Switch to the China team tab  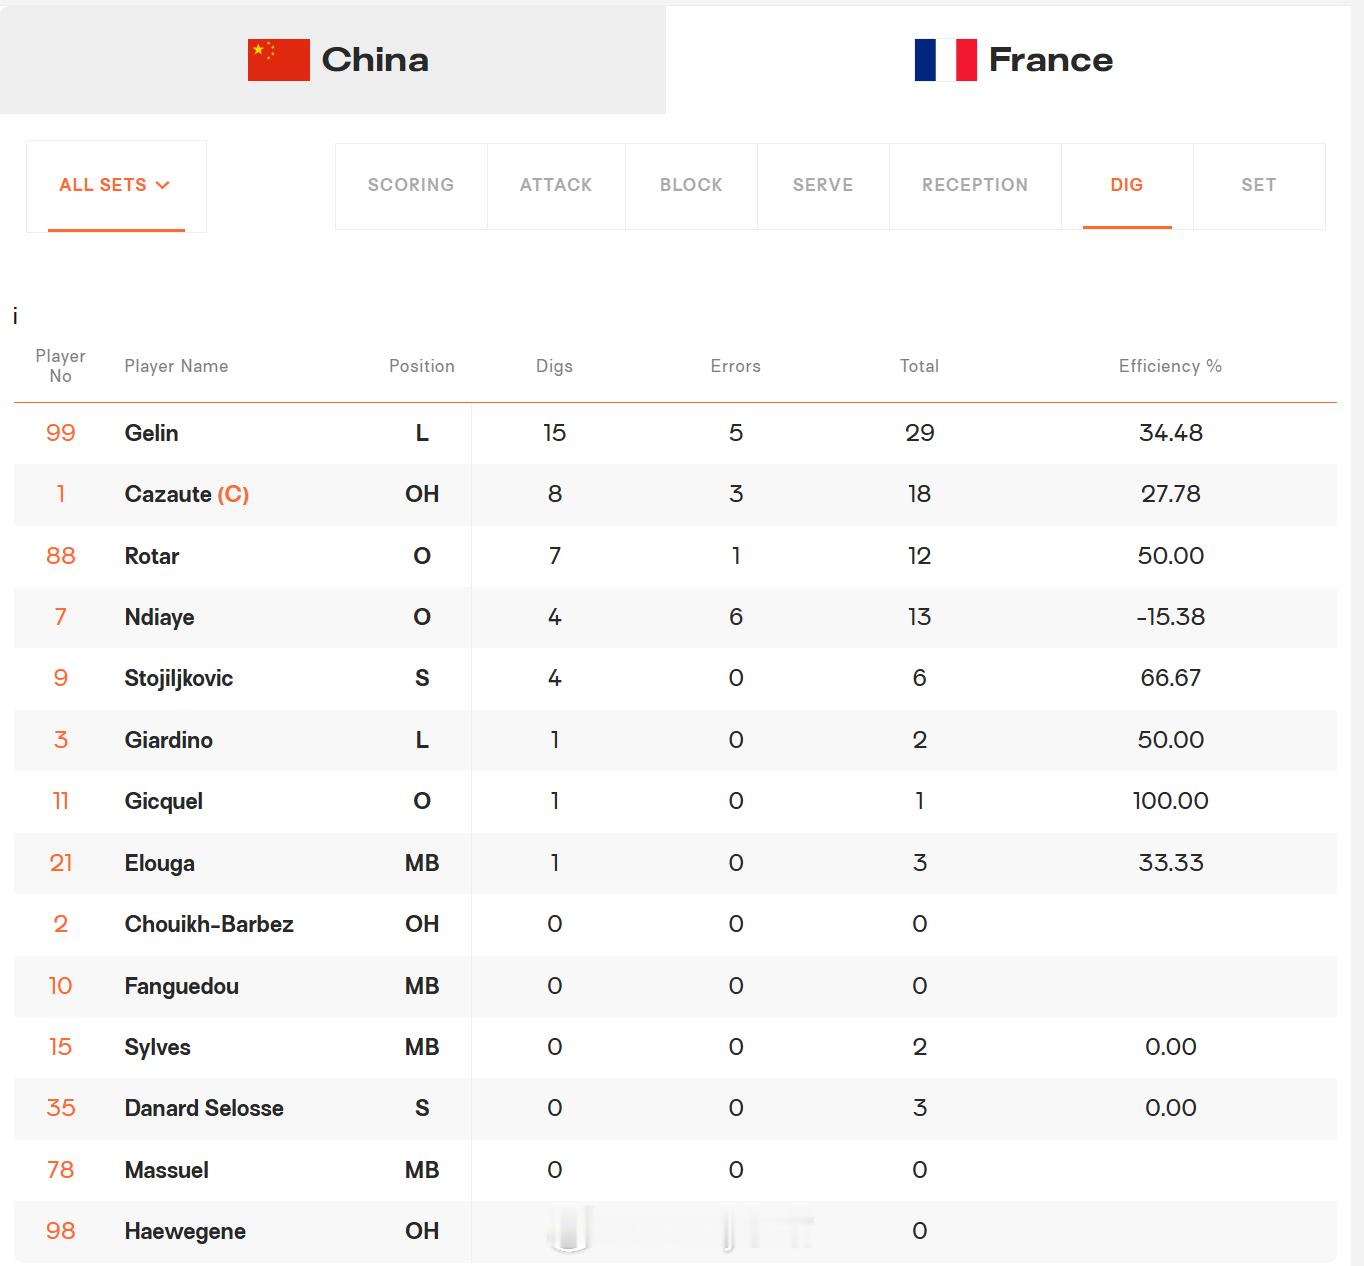(x=333, y=60)
